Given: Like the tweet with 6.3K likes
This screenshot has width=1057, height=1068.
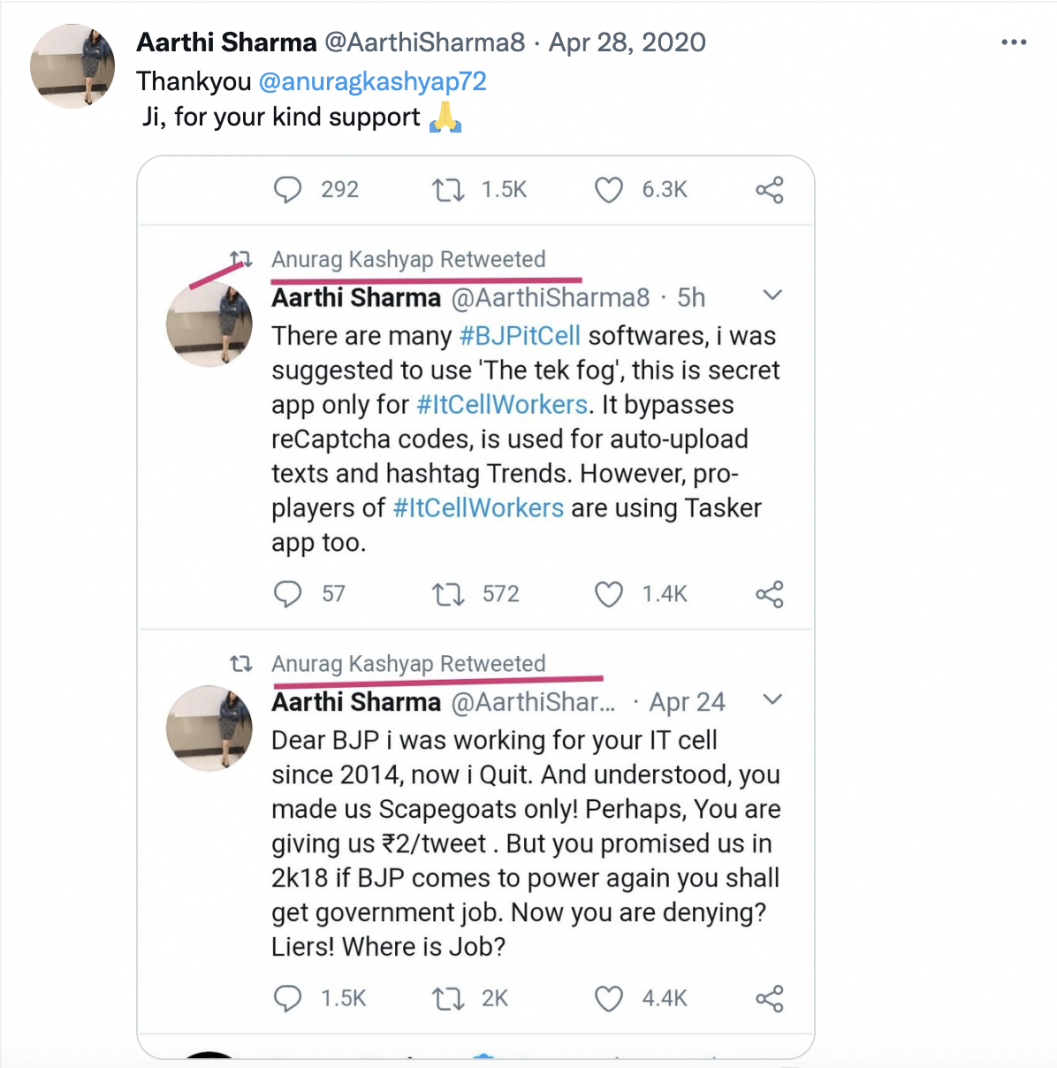Looking at the screenshot, I should pyautogui.click(x=608, y=189).
